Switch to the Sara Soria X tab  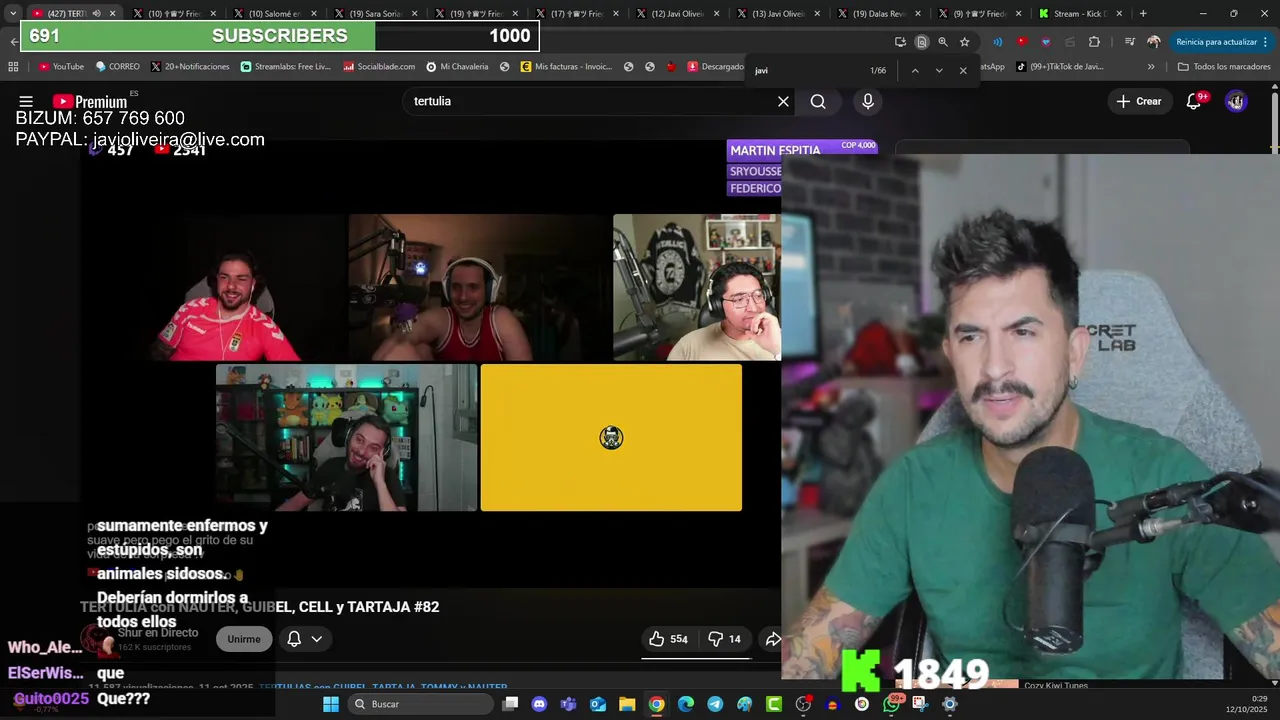pyautogui.click(x=375, y=14)
